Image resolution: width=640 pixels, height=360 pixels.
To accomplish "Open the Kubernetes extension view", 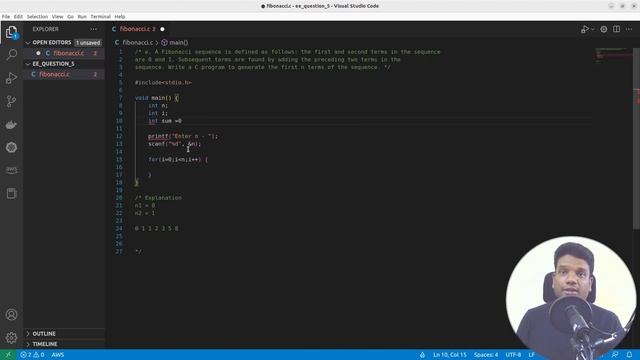I will tap(11, 147).
